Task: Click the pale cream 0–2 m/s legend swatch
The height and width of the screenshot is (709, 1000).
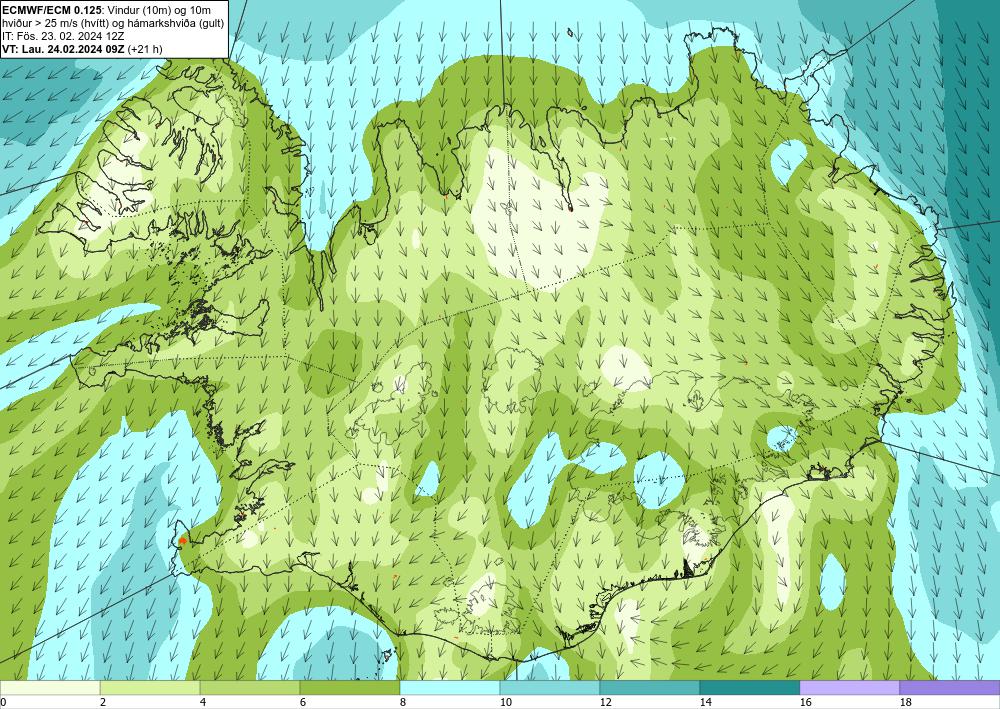Action: tap(50, 688)
